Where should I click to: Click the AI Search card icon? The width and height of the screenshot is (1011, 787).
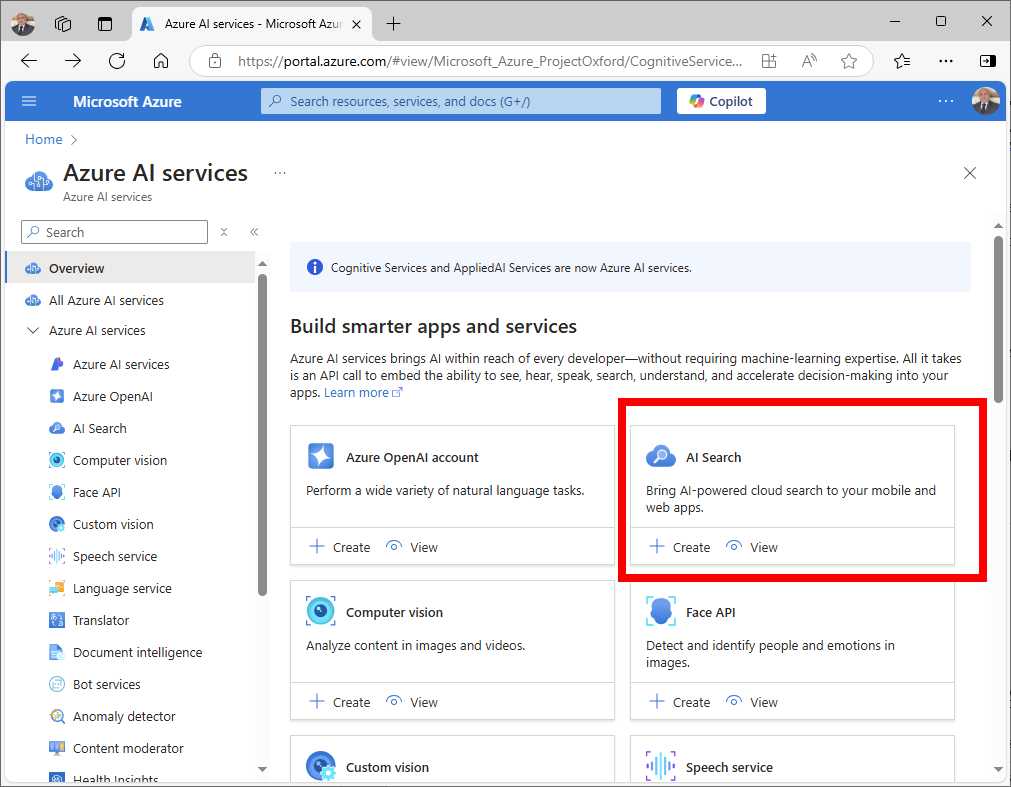click(660, 456)
